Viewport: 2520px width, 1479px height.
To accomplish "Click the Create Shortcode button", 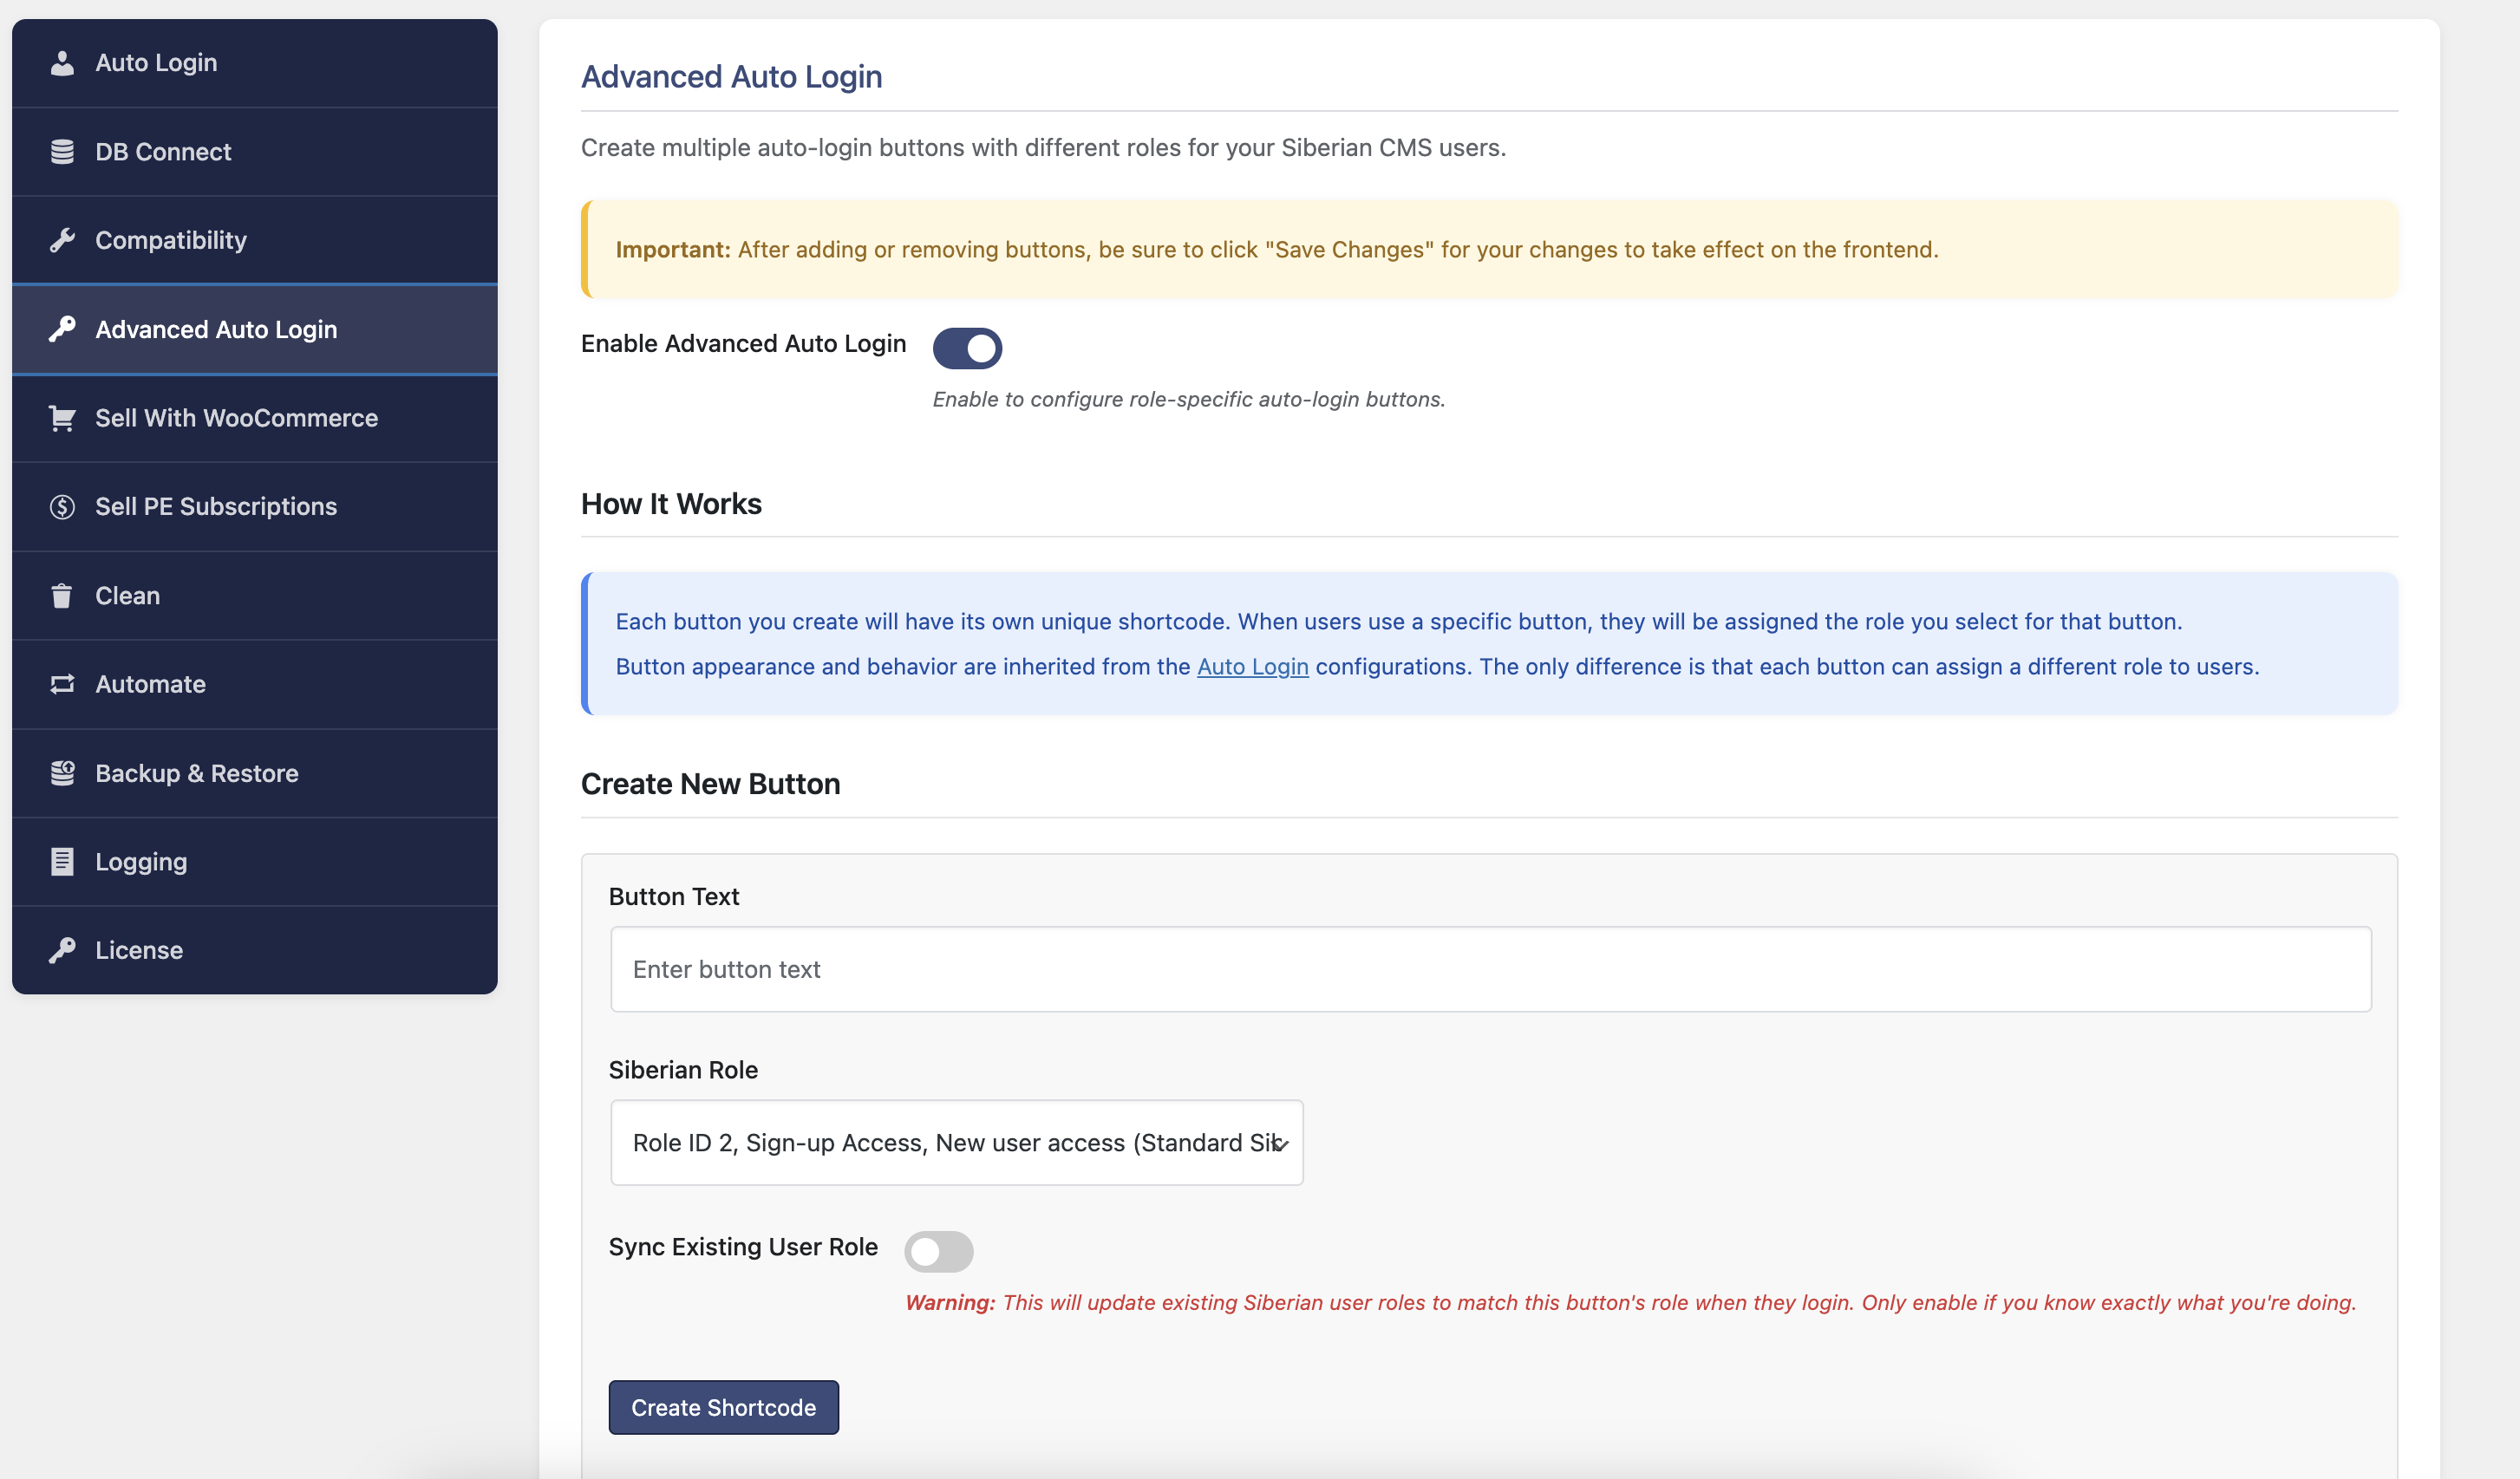I will [x=723, y=1407].
